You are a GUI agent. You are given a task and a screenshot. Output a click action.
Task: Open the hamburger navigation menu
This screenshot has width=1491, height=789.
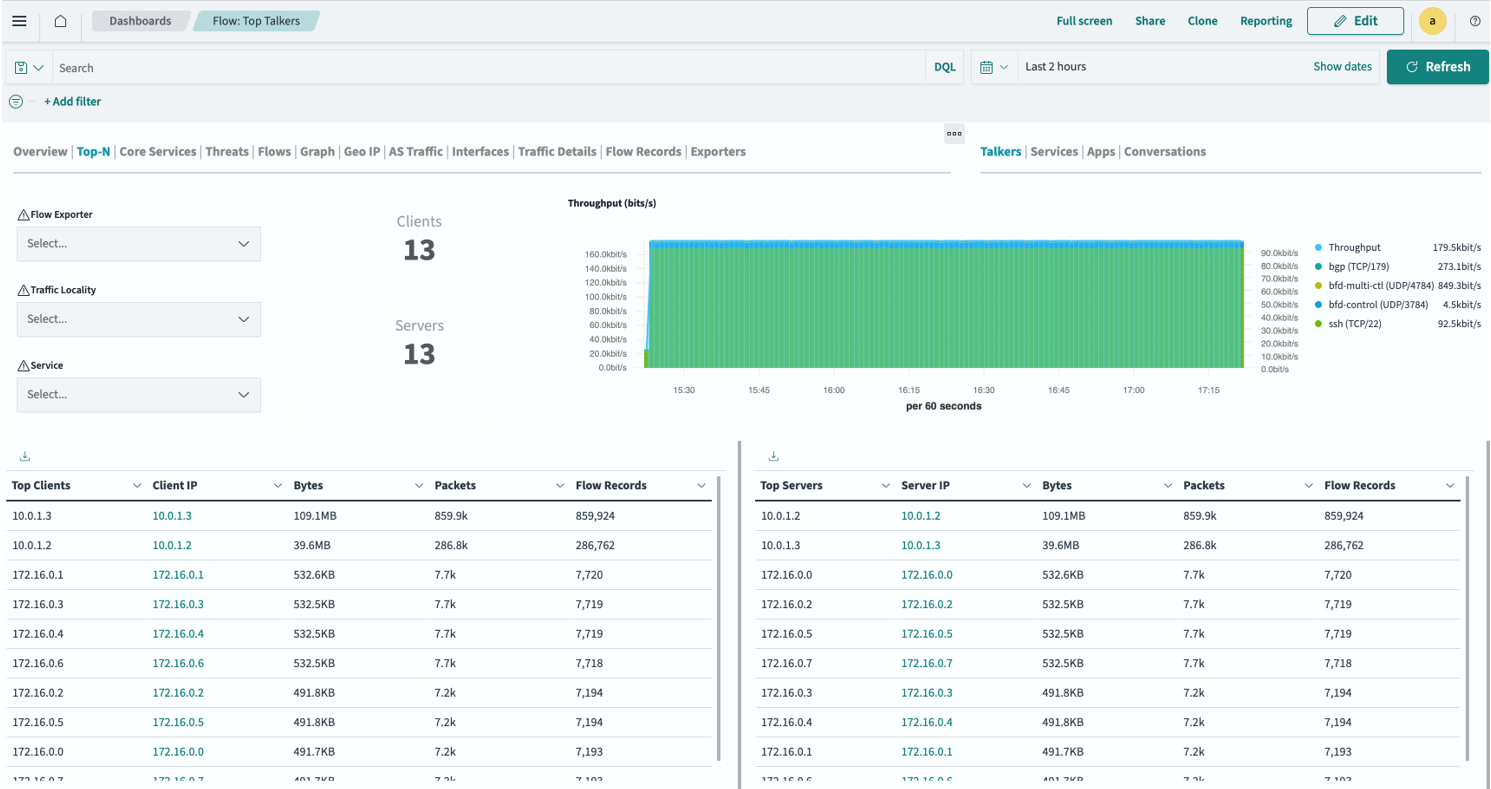(19, 21)
